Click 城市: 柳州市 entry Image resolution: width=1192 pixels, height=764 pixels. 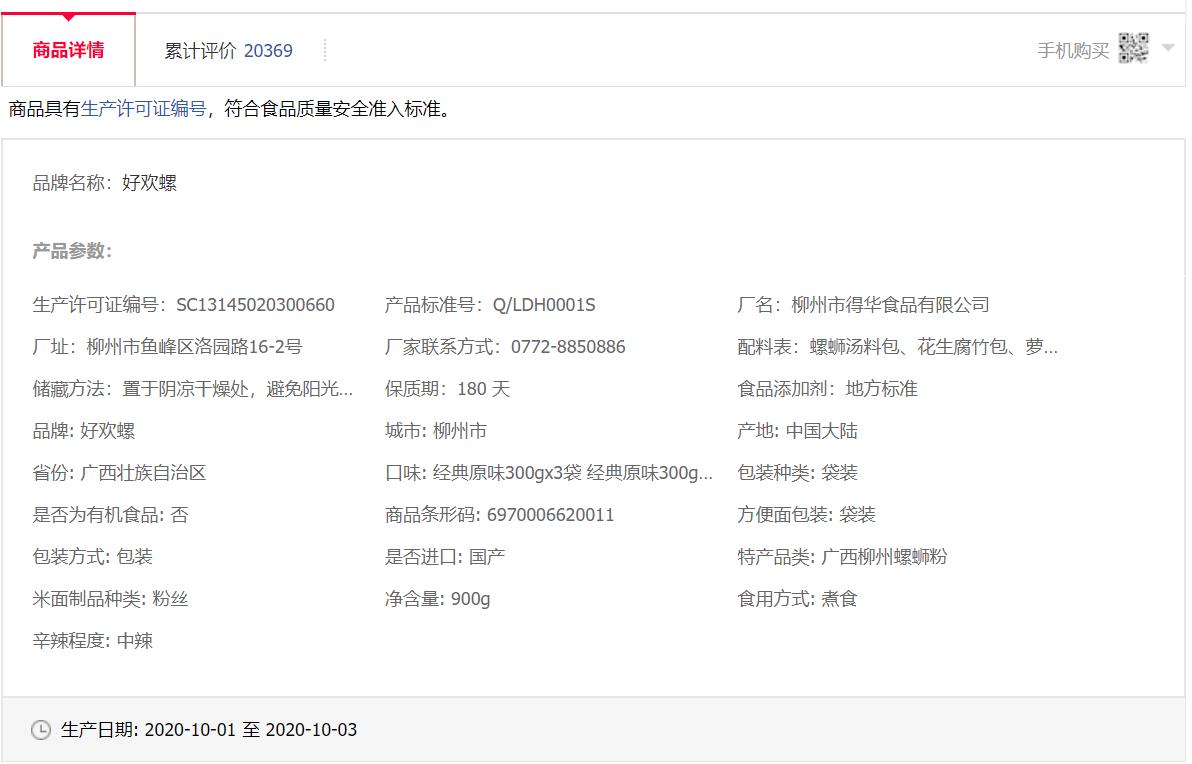436,431
